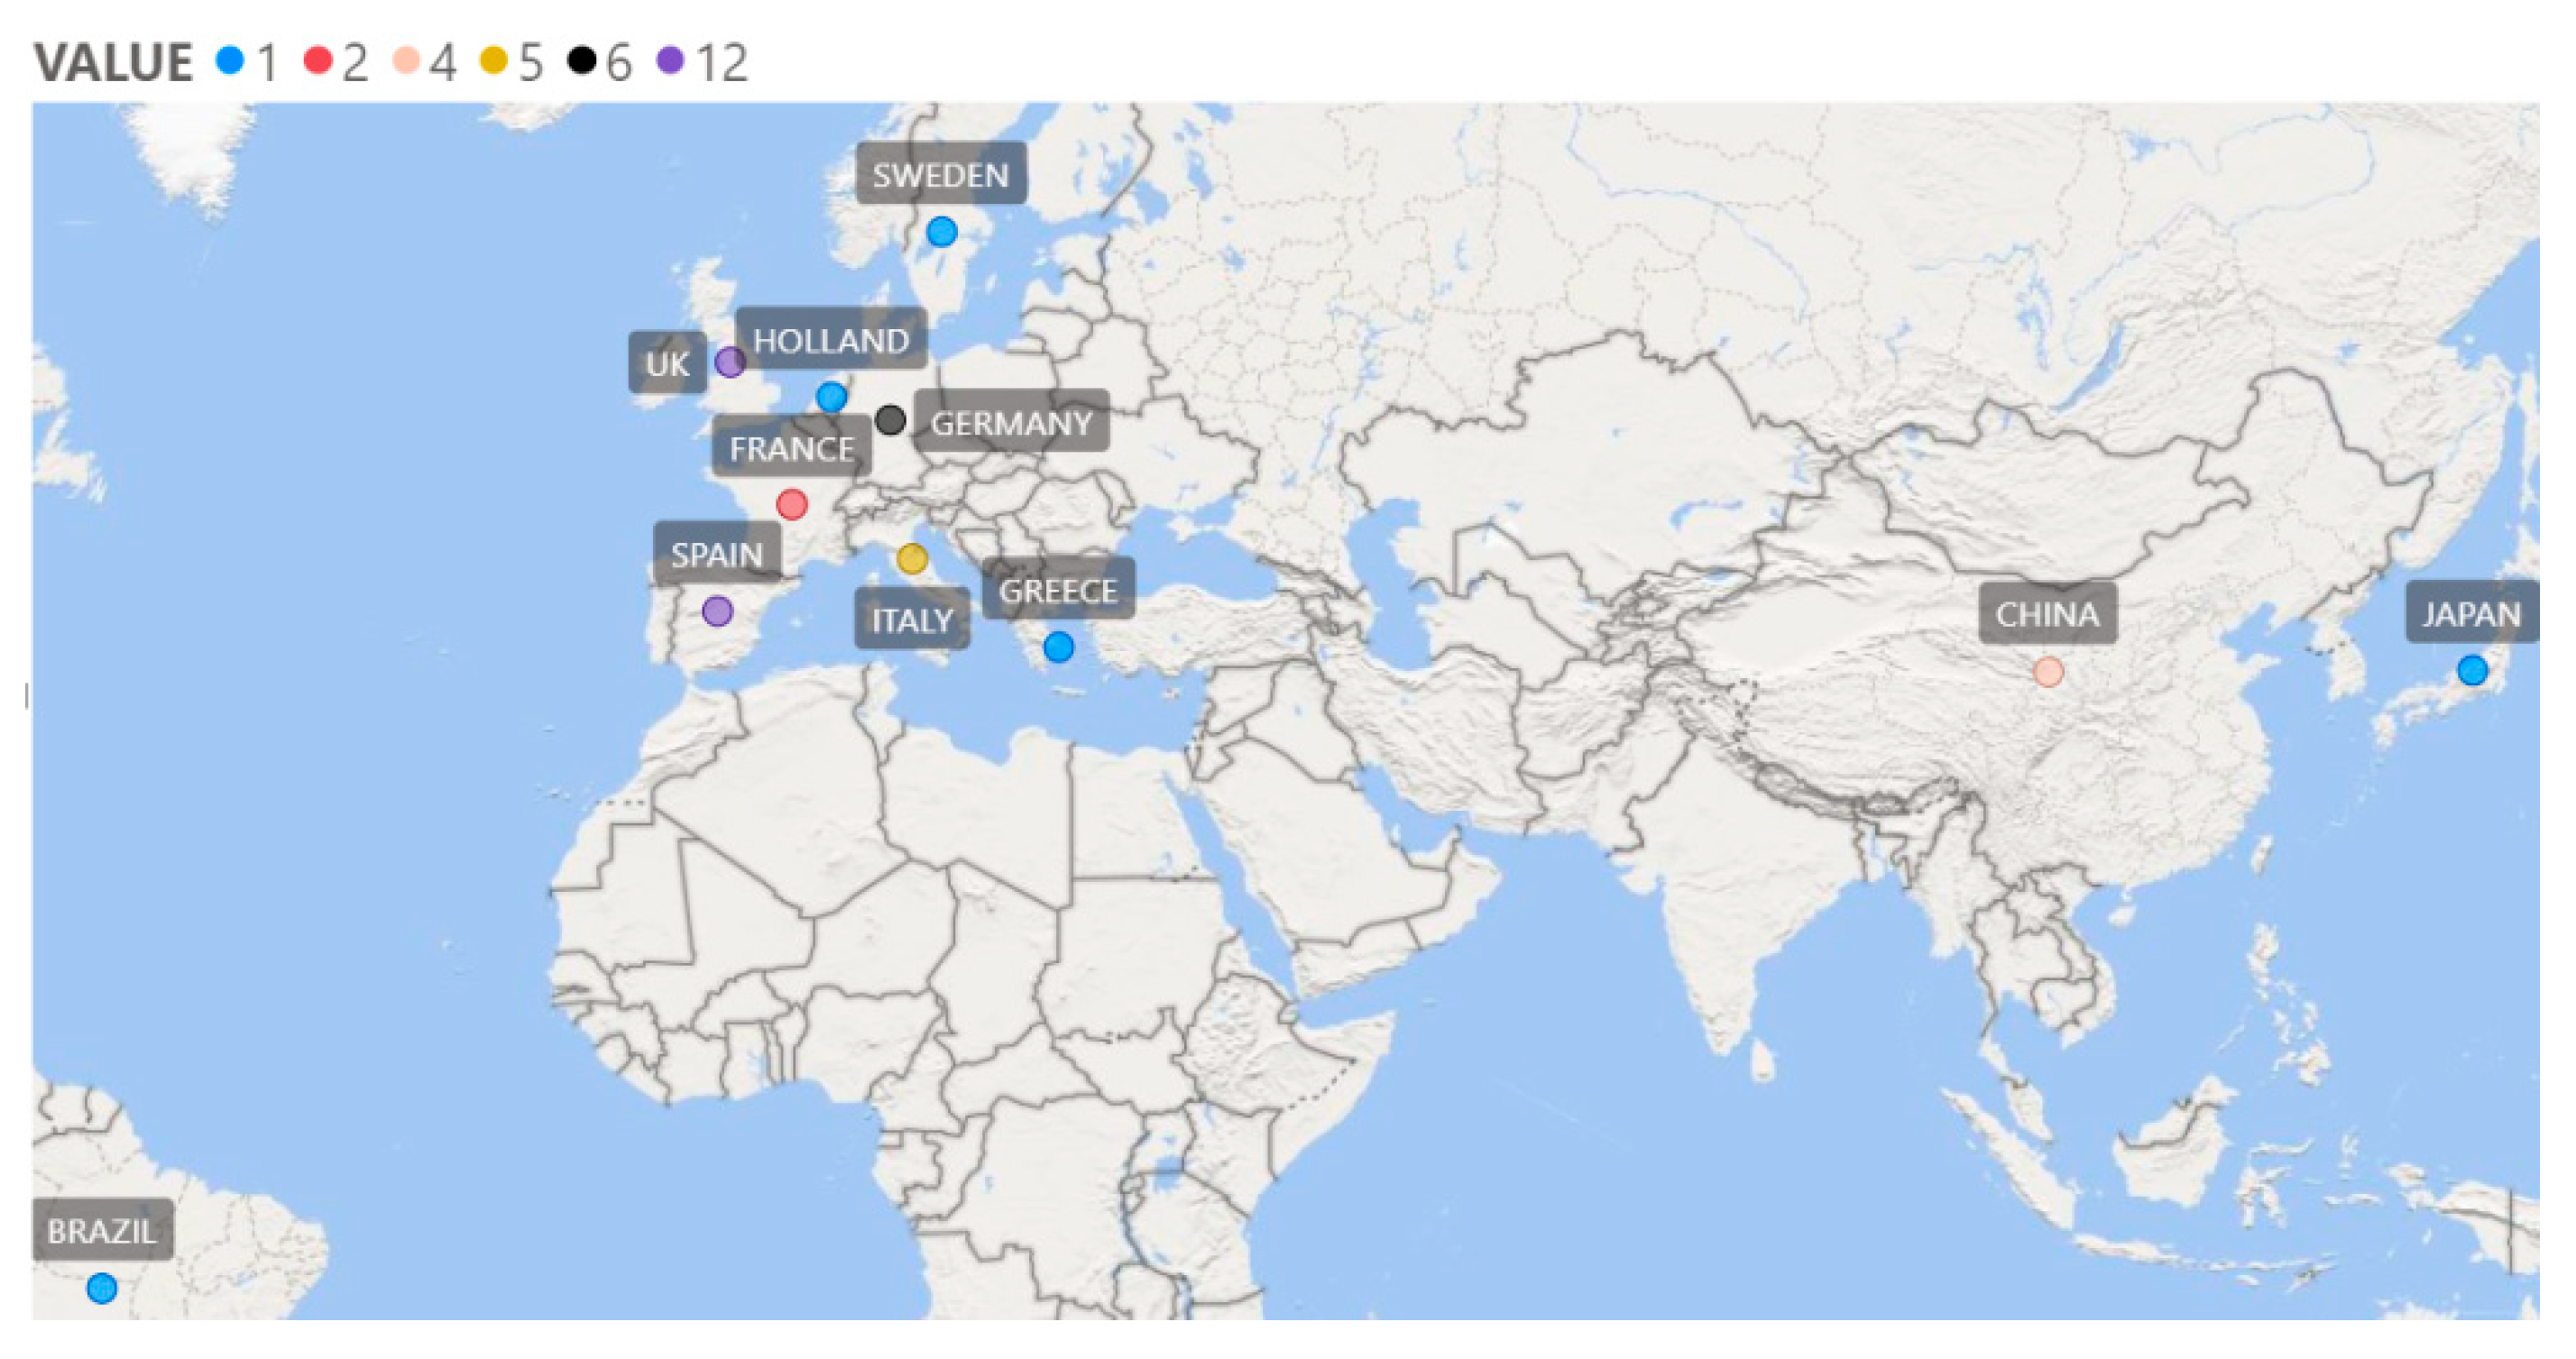Select the blue Japan data bubble
Screen dimensions: 2576x1359
coord(2472,670)
